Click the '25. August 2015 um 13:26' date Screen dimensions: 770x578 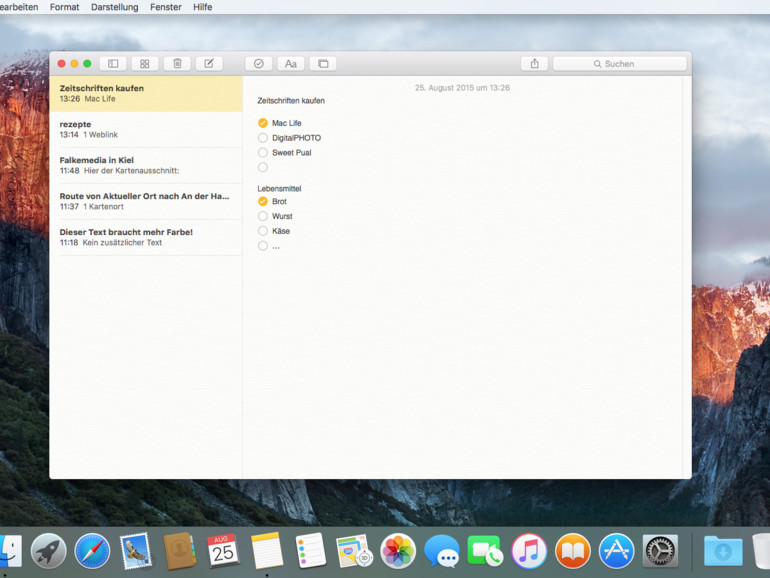point(462,88)
